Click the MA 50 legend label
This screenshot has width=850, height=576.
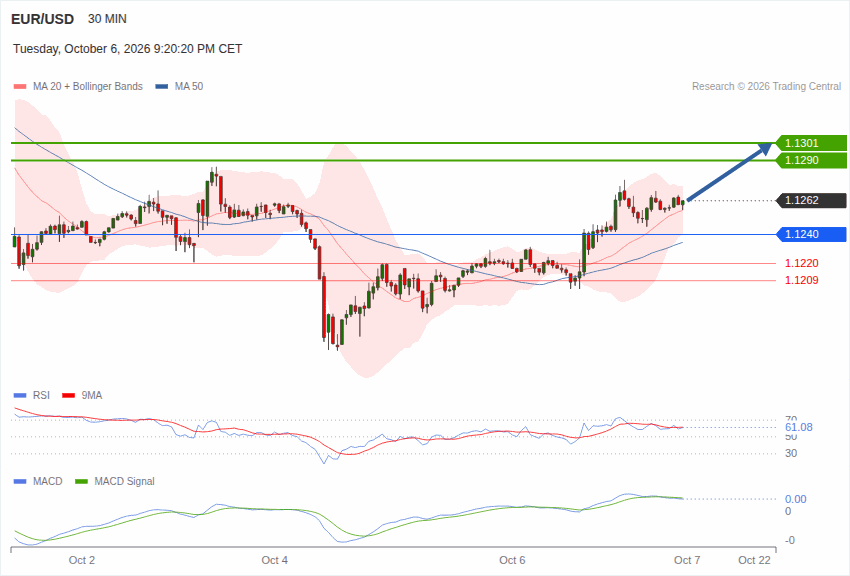tap(189, 86)
